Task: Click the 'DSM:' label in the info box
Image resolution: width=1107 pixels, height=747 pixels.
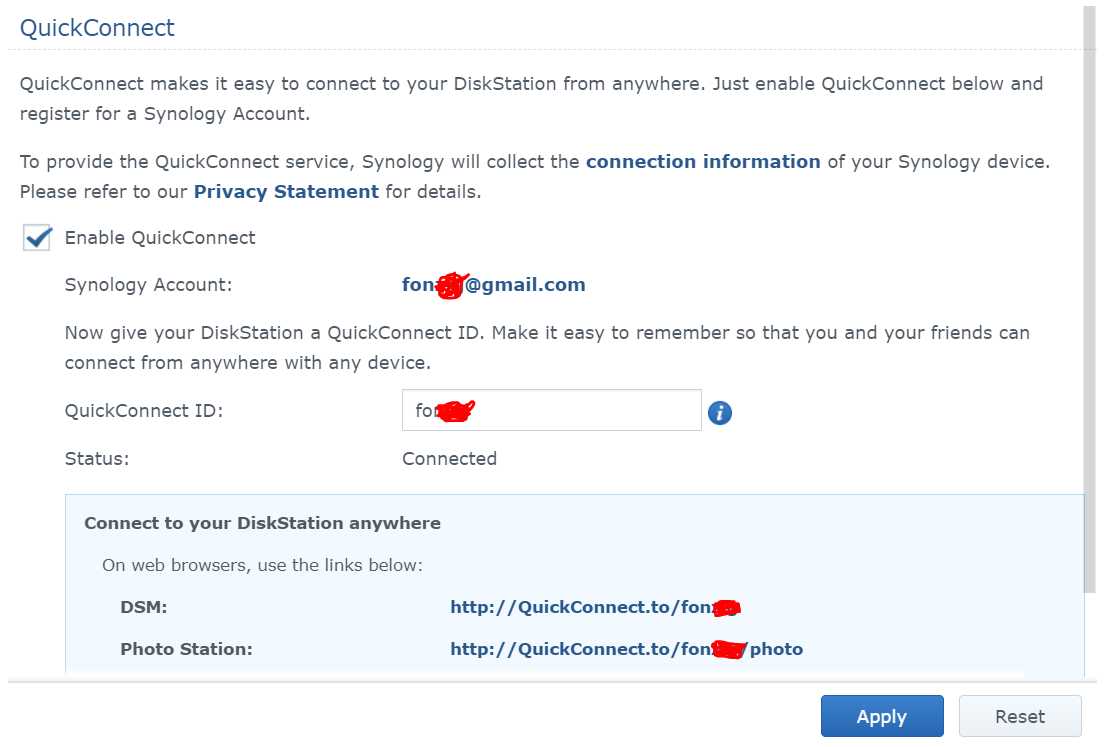Action: [142, 607]
